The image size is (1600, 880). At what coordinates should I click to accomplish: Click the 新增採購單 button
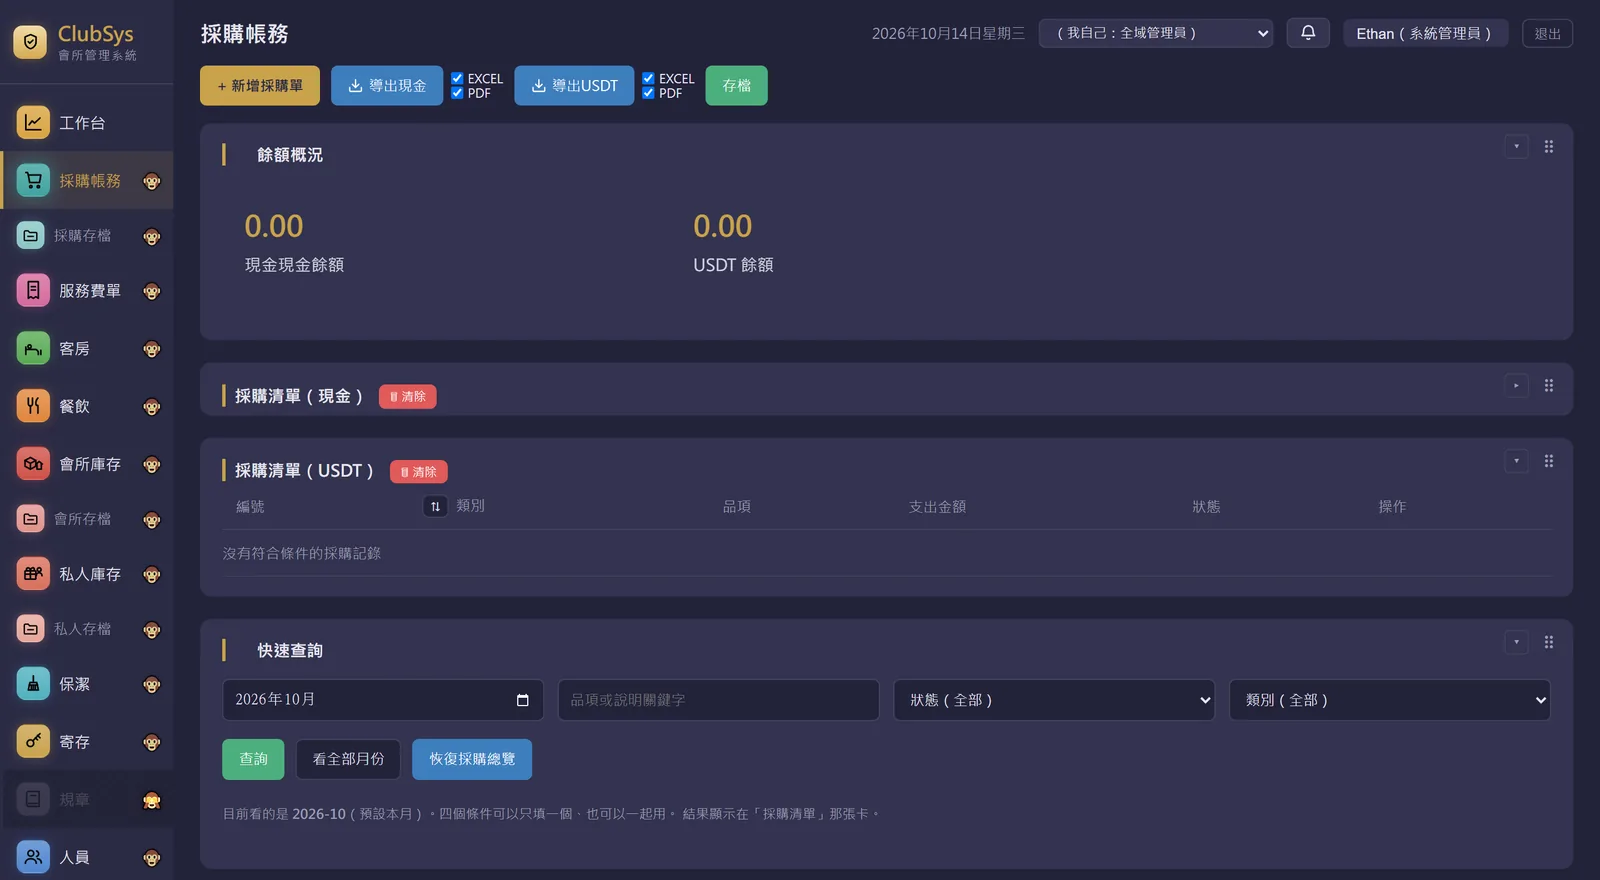click(260, 86)
